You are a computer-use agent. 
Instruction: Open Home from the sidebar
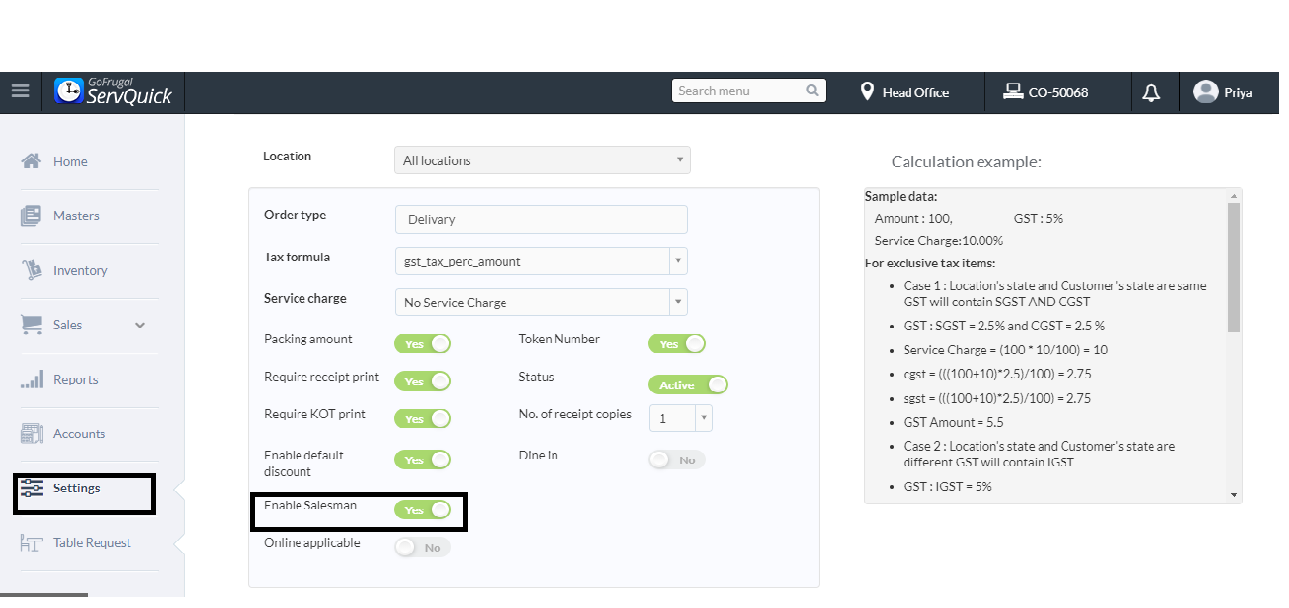70,161
